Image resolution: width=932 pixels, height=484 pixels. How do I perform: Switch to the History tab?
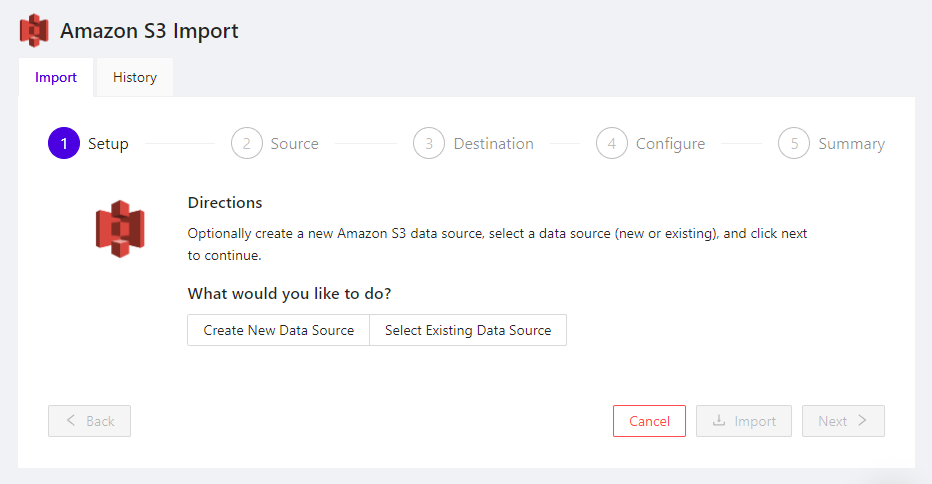(134, 77)
